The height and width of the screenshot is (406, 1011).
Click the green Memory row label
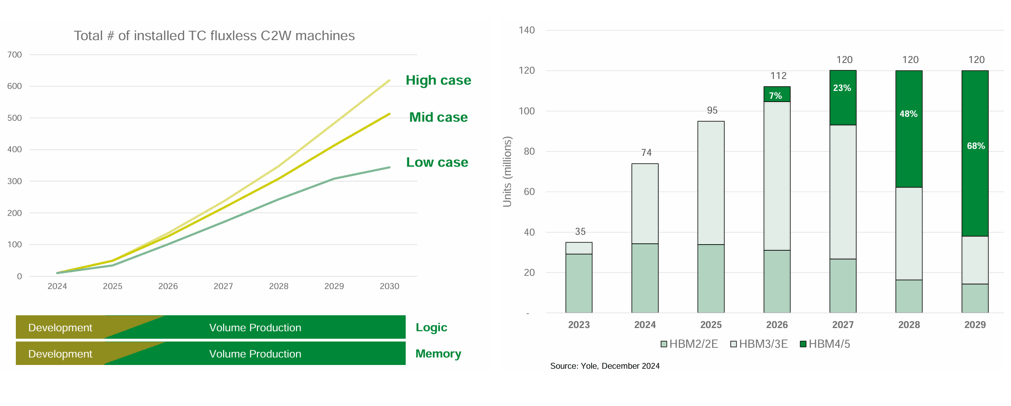[438, 353]
